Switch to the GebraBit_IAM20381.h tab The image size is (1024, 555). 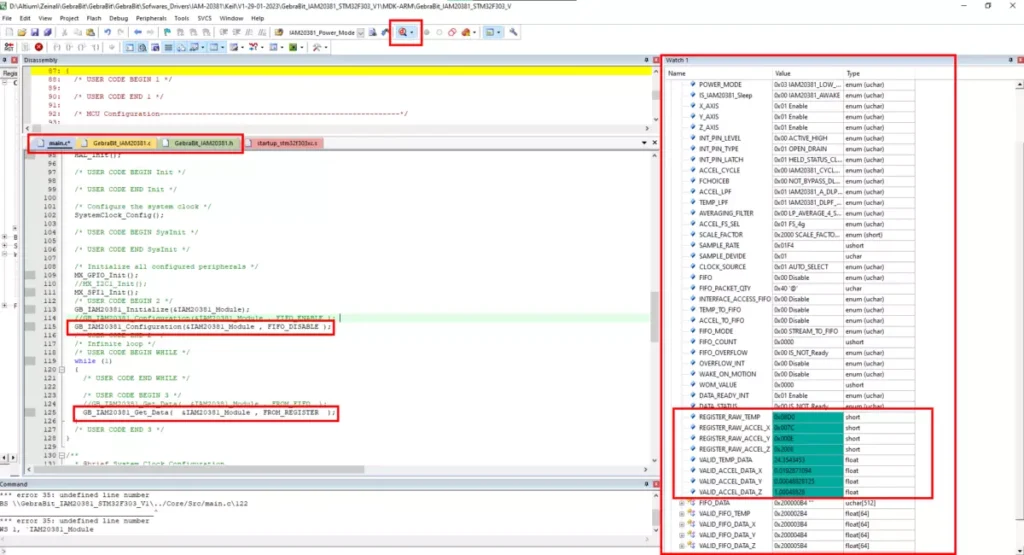[x=202, y=143]
